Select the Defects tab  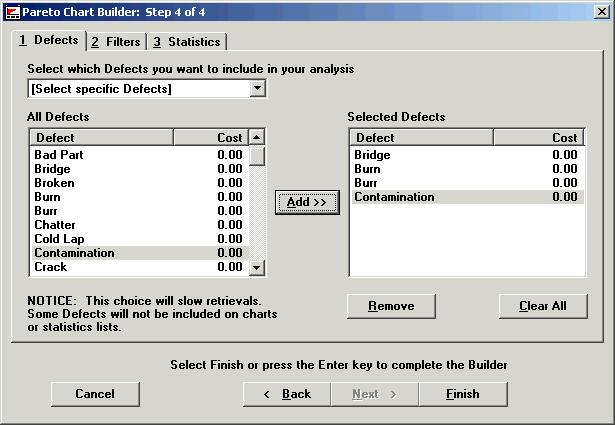click(48, 40)
